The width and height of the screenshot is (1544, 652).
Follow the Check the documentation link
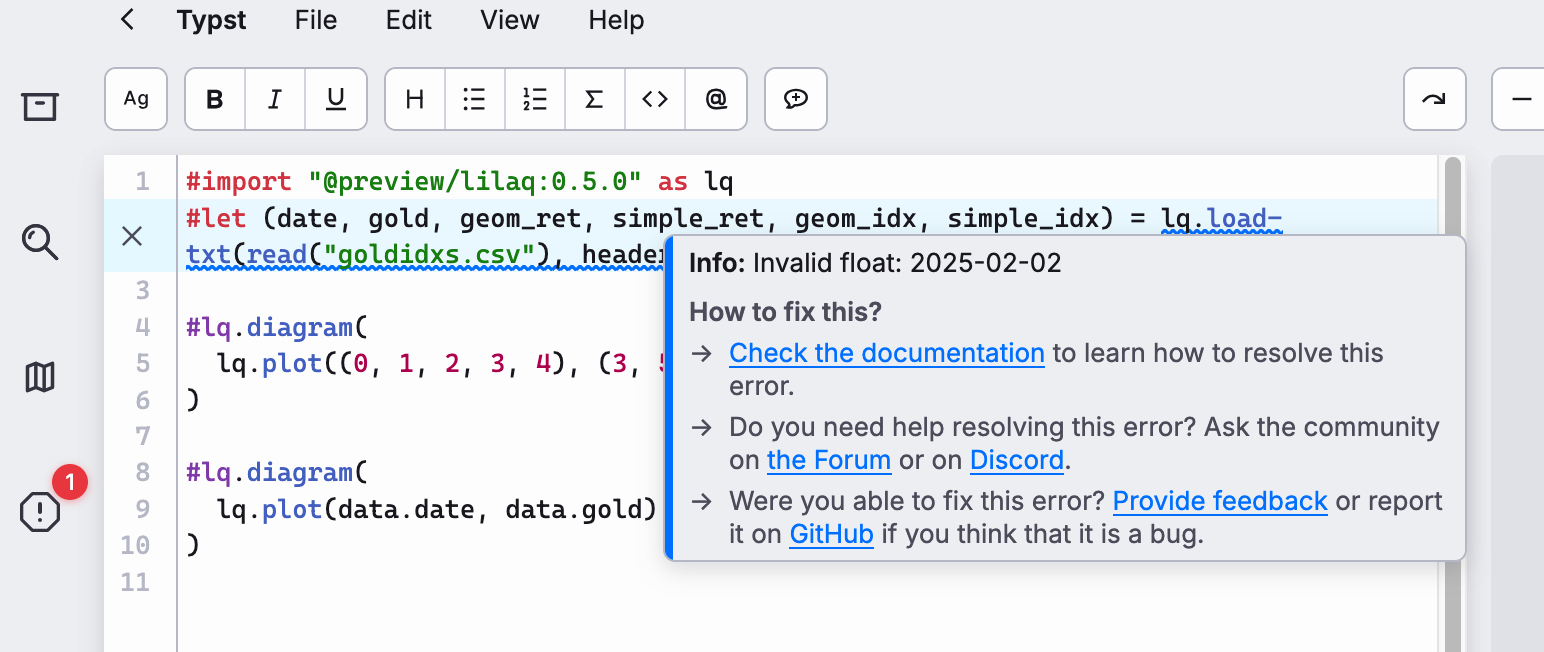point(886,353)
